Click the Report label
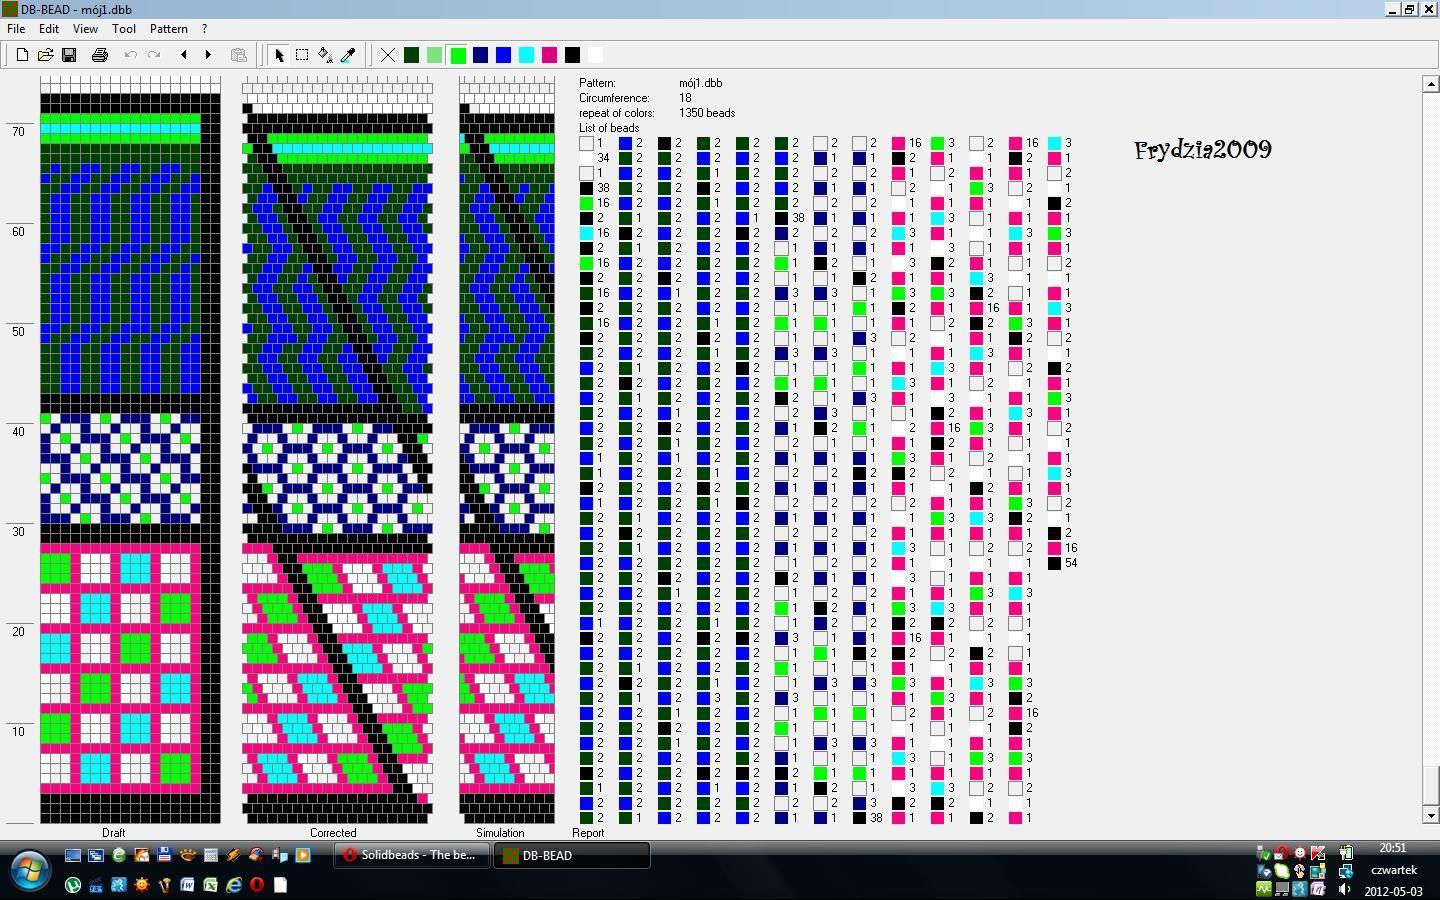 click(588, 832)
